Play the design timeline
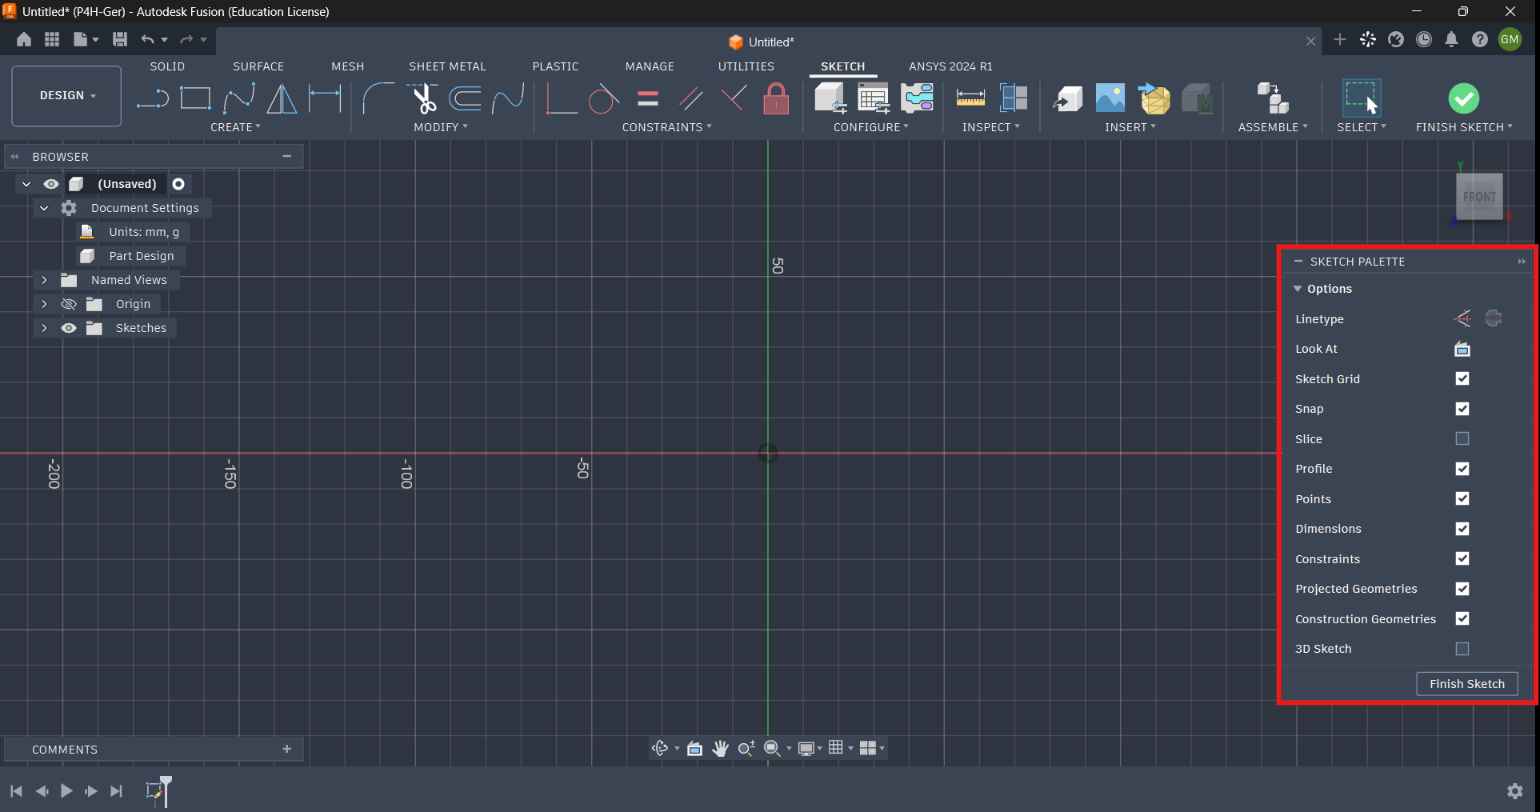Screen dimensions: 1540x812 66,791
